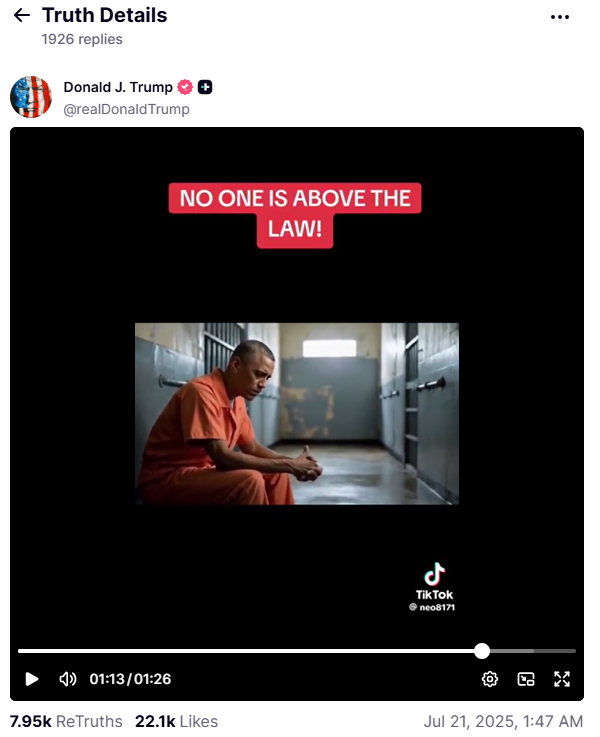Open the three-dot more options menu

(560, 17)
